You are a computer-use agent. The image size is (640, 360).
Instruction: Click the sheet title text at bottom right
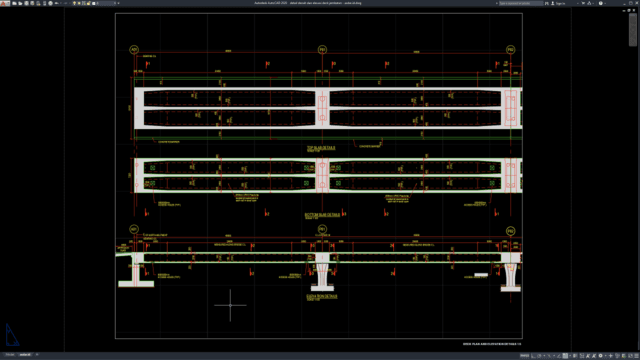[492, 344]
